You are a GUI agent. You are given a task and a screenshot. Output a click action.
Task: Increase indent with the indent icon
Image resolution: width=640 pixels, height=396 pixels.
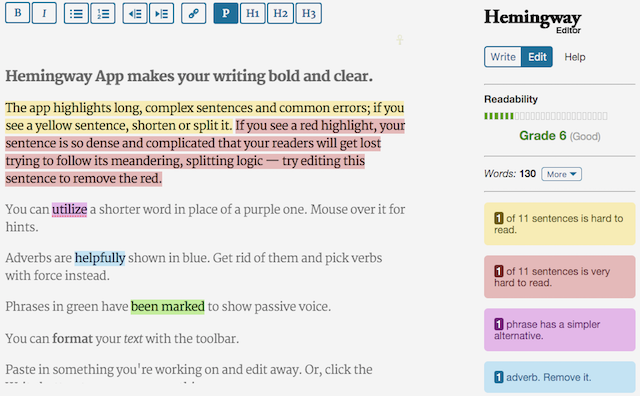[162, 13]
